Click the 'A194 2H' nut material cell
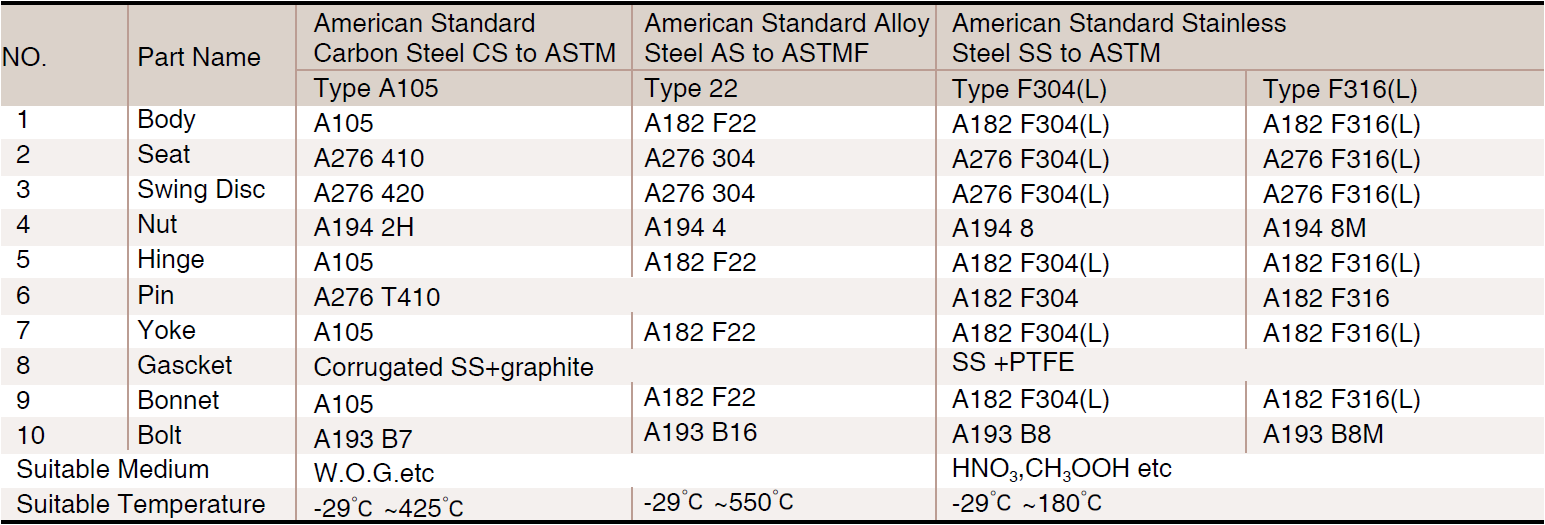The width and height of the screenshot is (1545, 525). [364, 228]
